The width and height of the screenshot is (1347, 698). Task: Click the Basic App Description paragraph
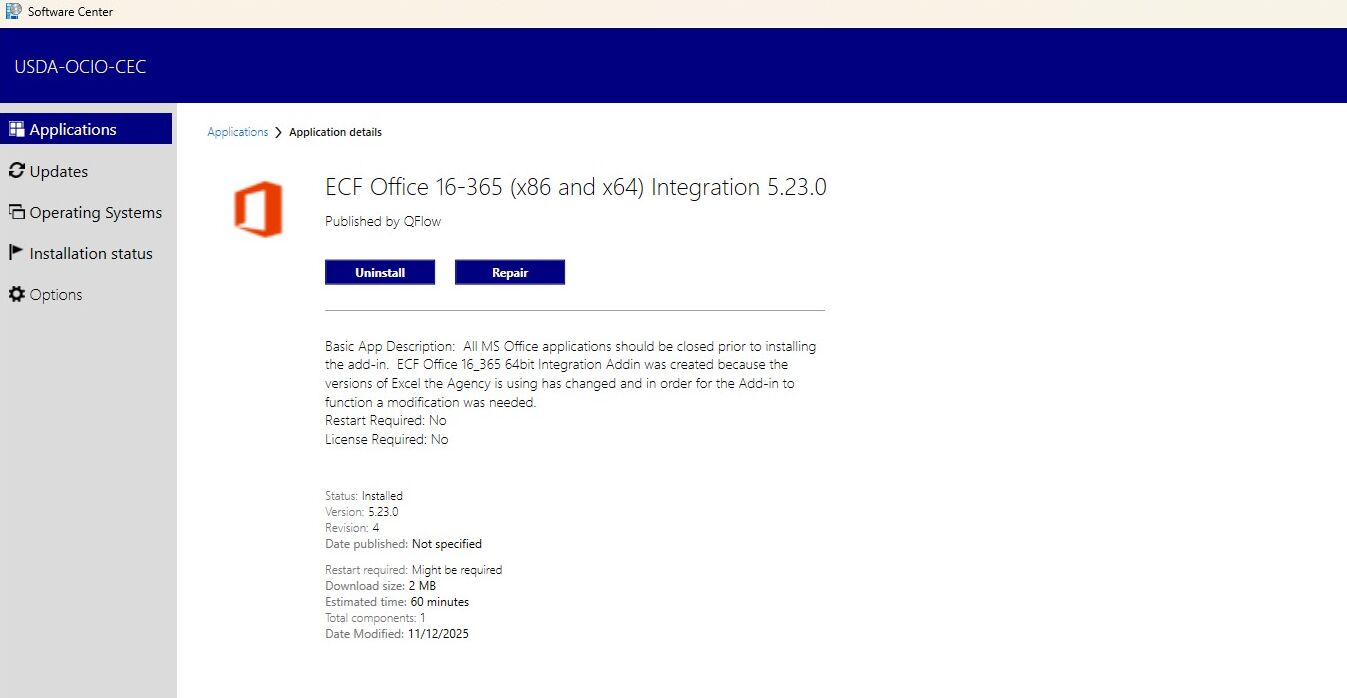(x=571, y=375)
